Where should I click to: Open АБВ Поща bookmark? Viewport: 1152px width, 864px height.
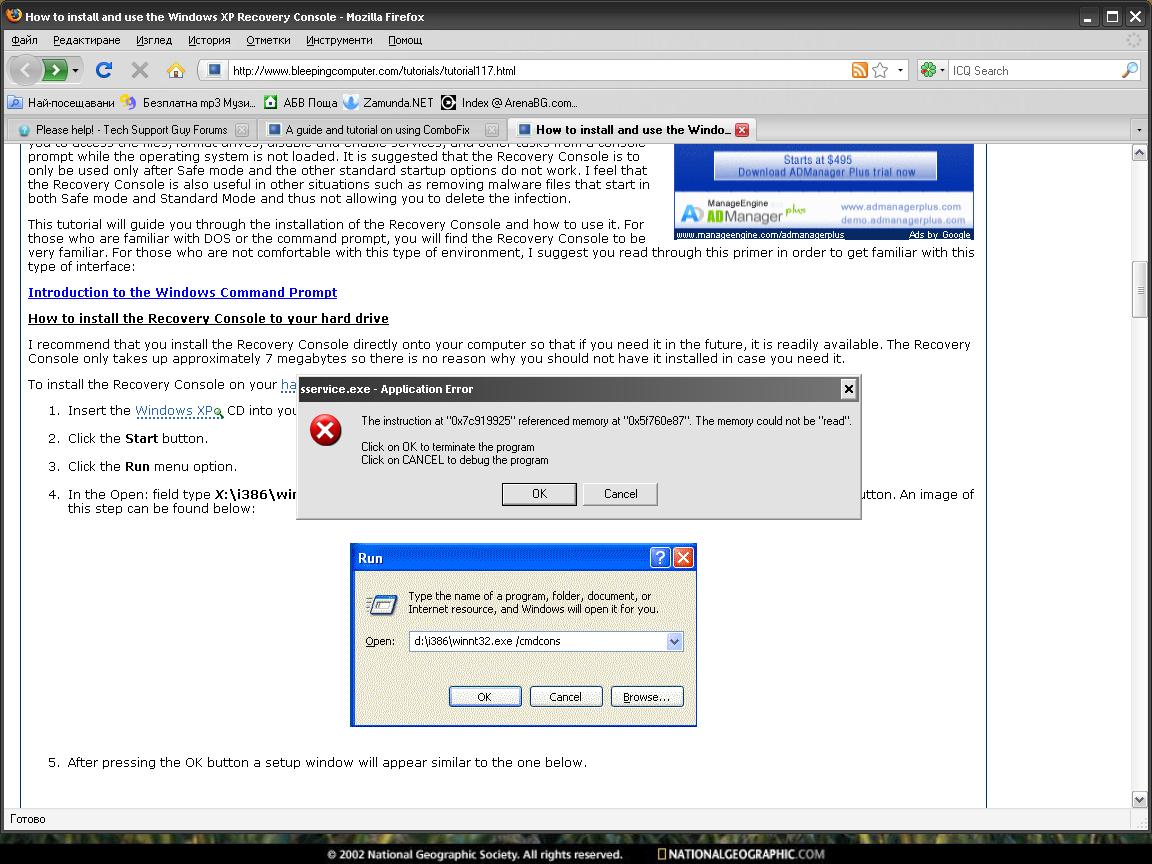pyautogui.click(x=300, y=102)
